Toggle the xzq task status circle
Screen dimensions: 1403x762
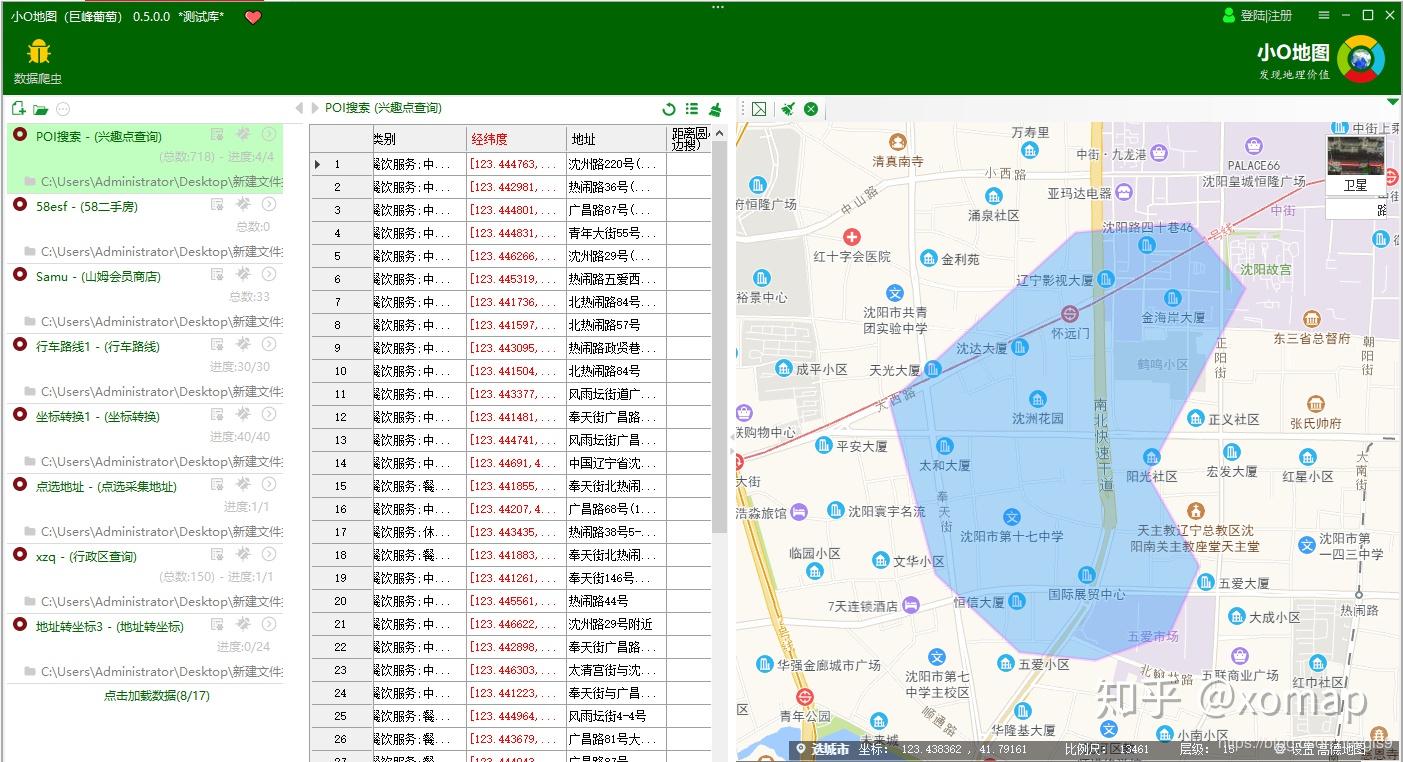point(19,554)
